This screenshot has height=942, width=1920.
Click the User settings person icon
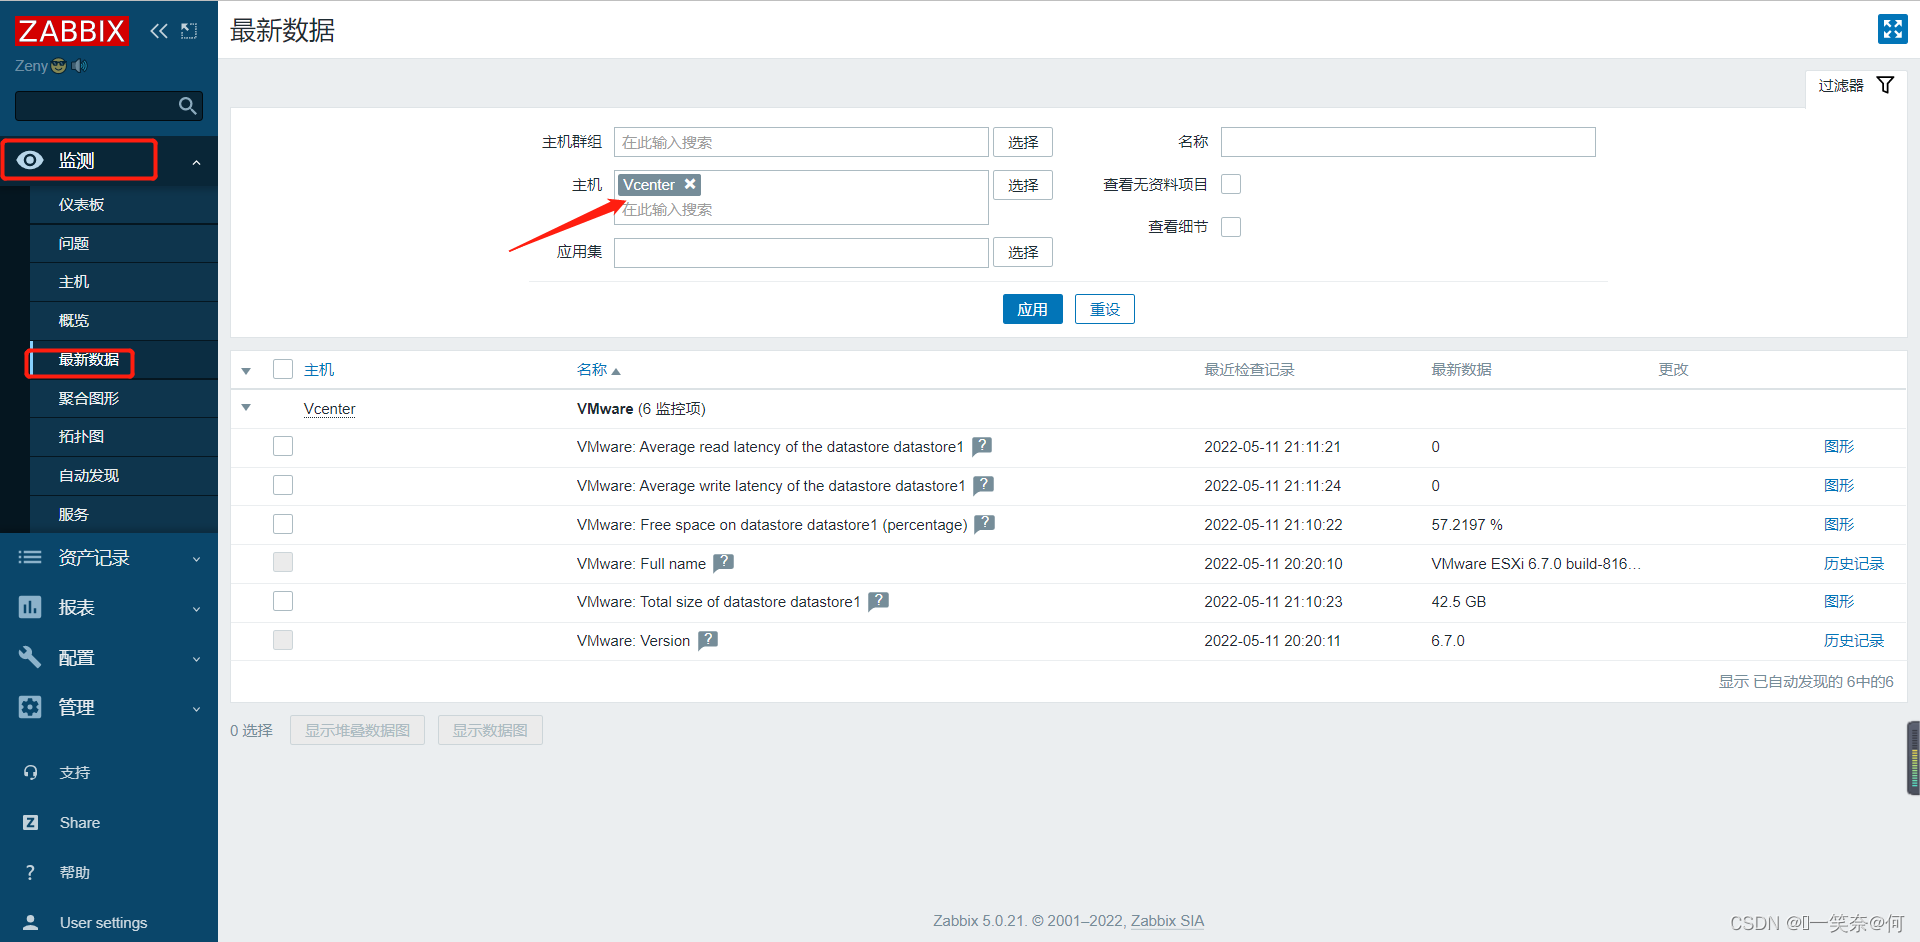31,922
